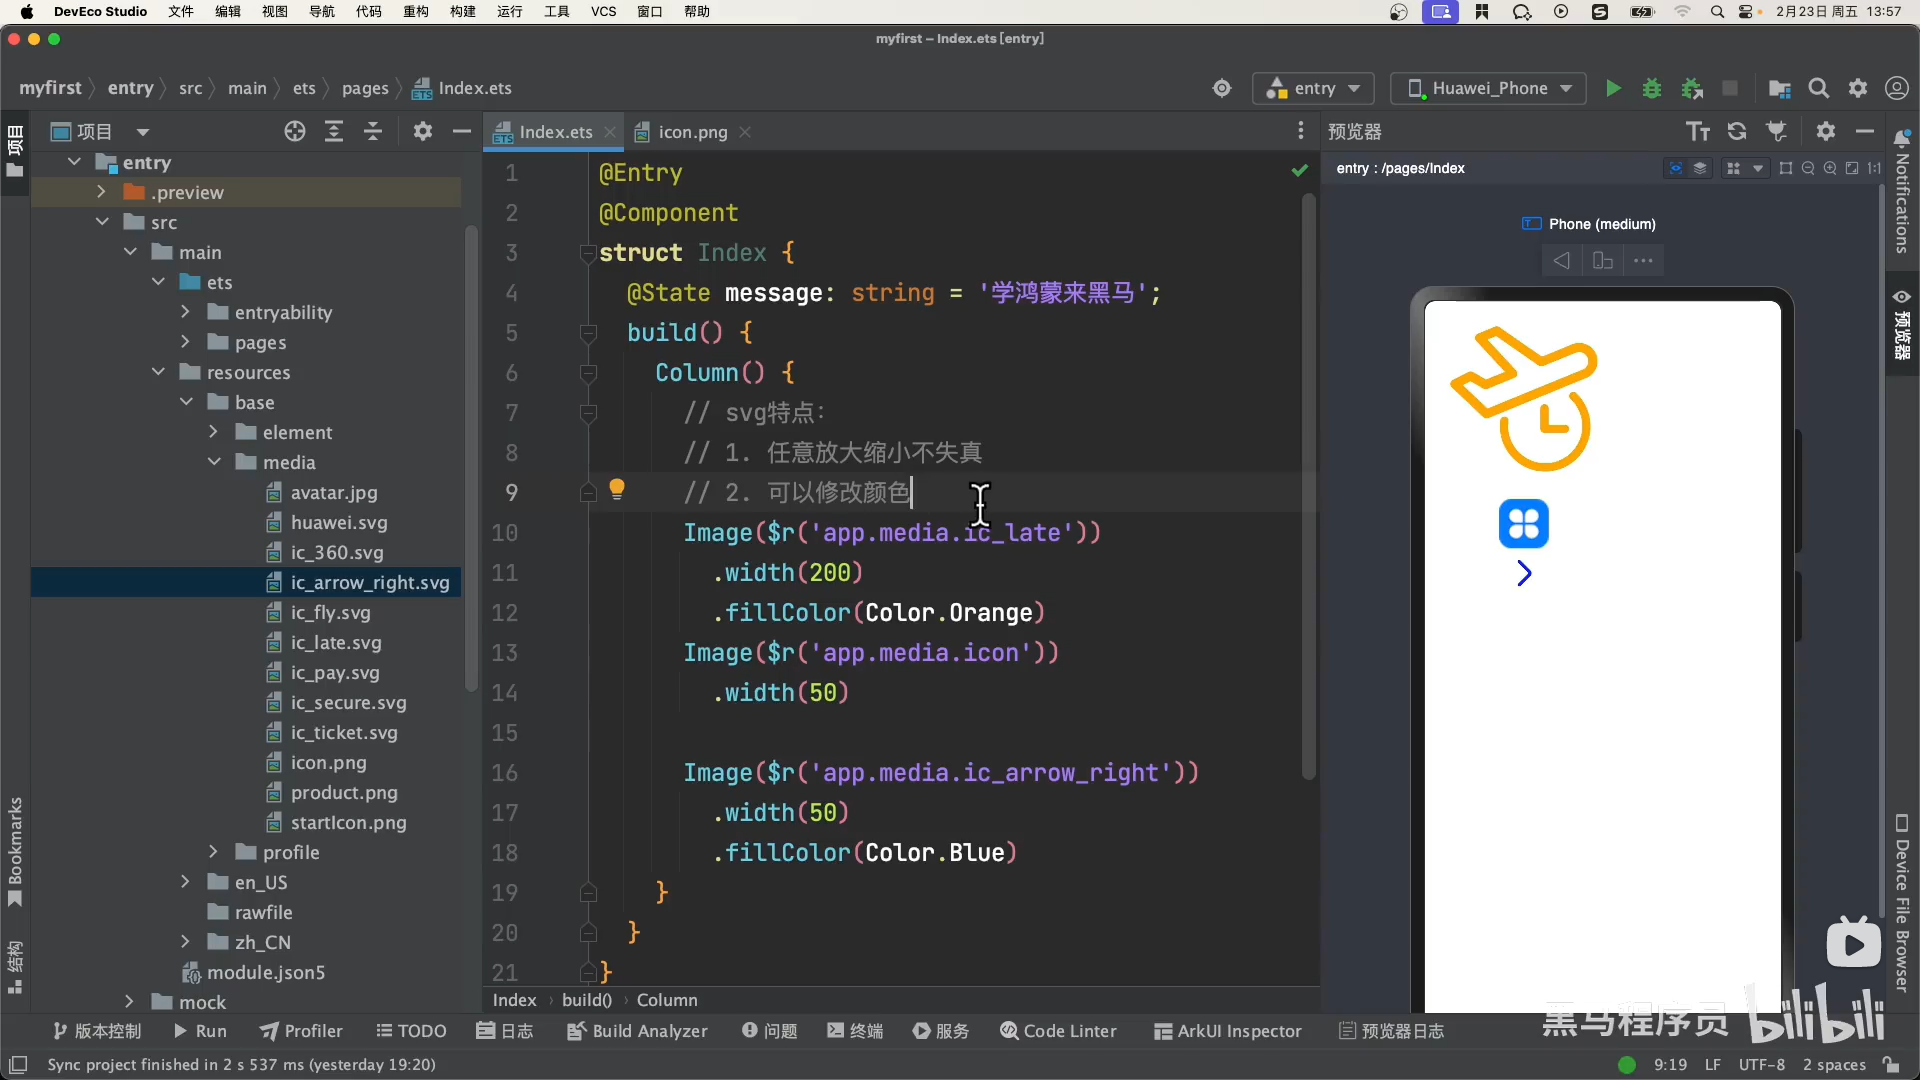This screenshot has height=1080, width=1920.
Task: Expand all nodes in project tree
Action: pyautogui.click(x=334, y=131)
